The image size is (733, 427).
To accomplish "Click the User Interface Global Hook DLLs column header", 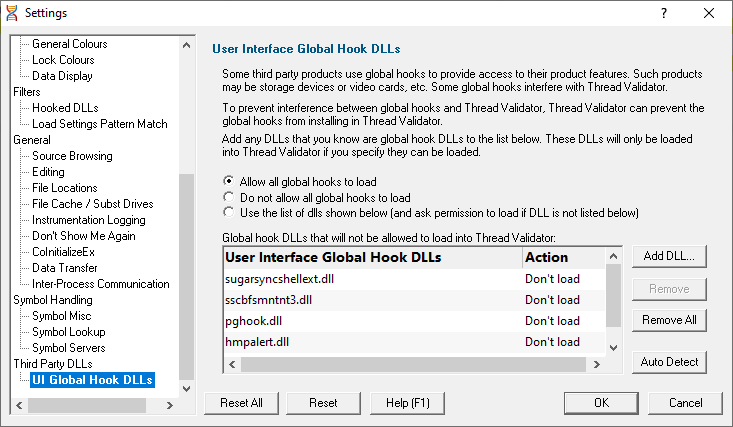I will [x=373, y=257].
